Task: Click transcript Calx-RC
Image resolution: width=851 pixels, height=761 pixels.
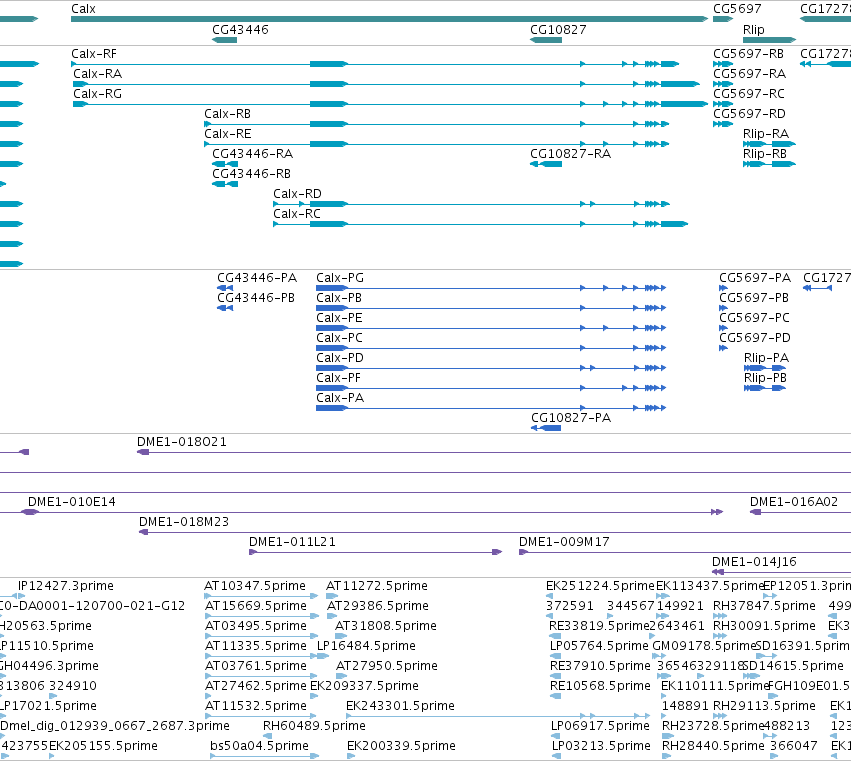Action: (296, 214)
